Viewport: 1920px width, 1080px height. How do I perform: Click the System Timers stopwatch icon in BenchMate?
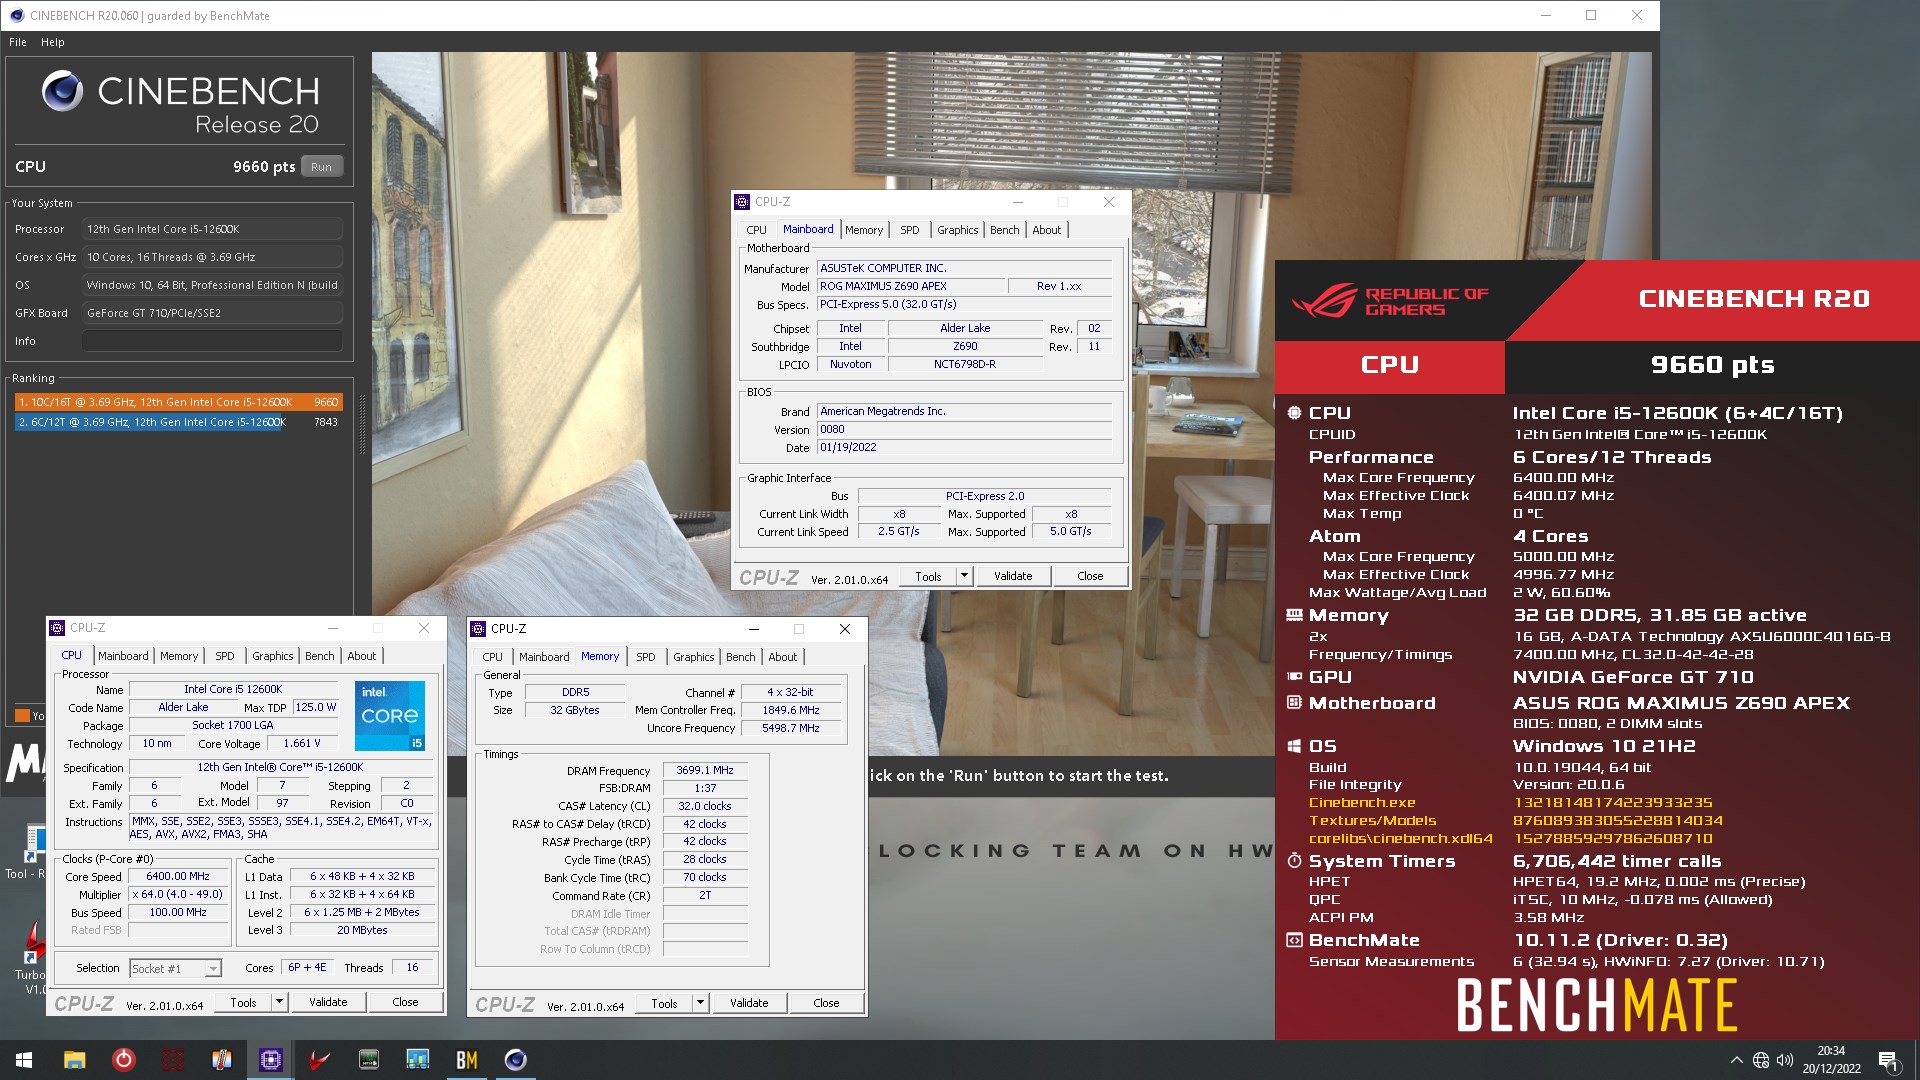[x=1294, y=861]
